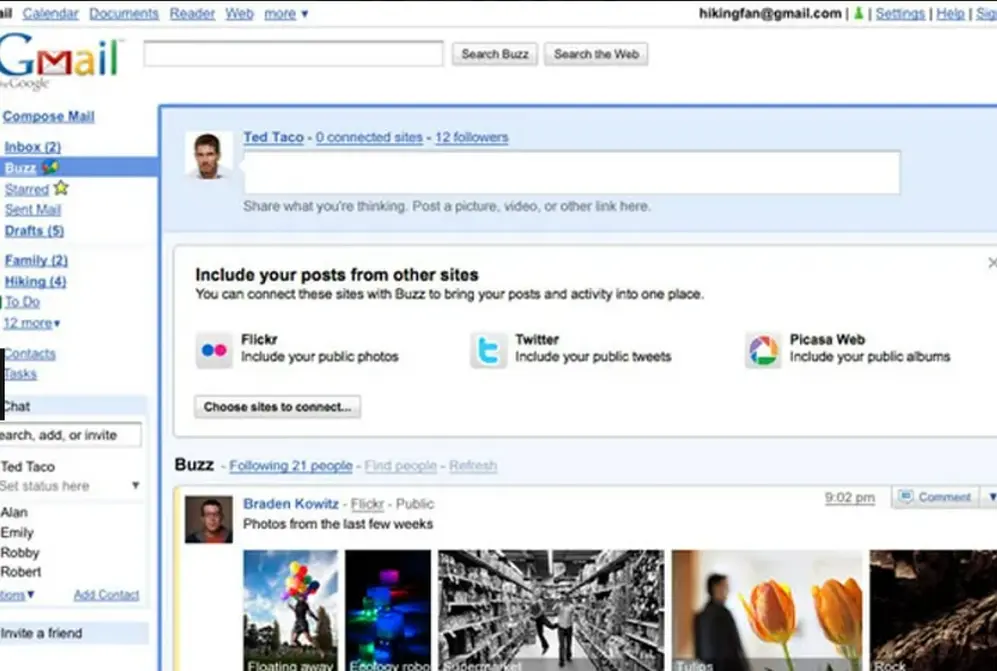The image size is (997, 671).
Task: Click Braden Kowitz name link
Action: point(291,504)
